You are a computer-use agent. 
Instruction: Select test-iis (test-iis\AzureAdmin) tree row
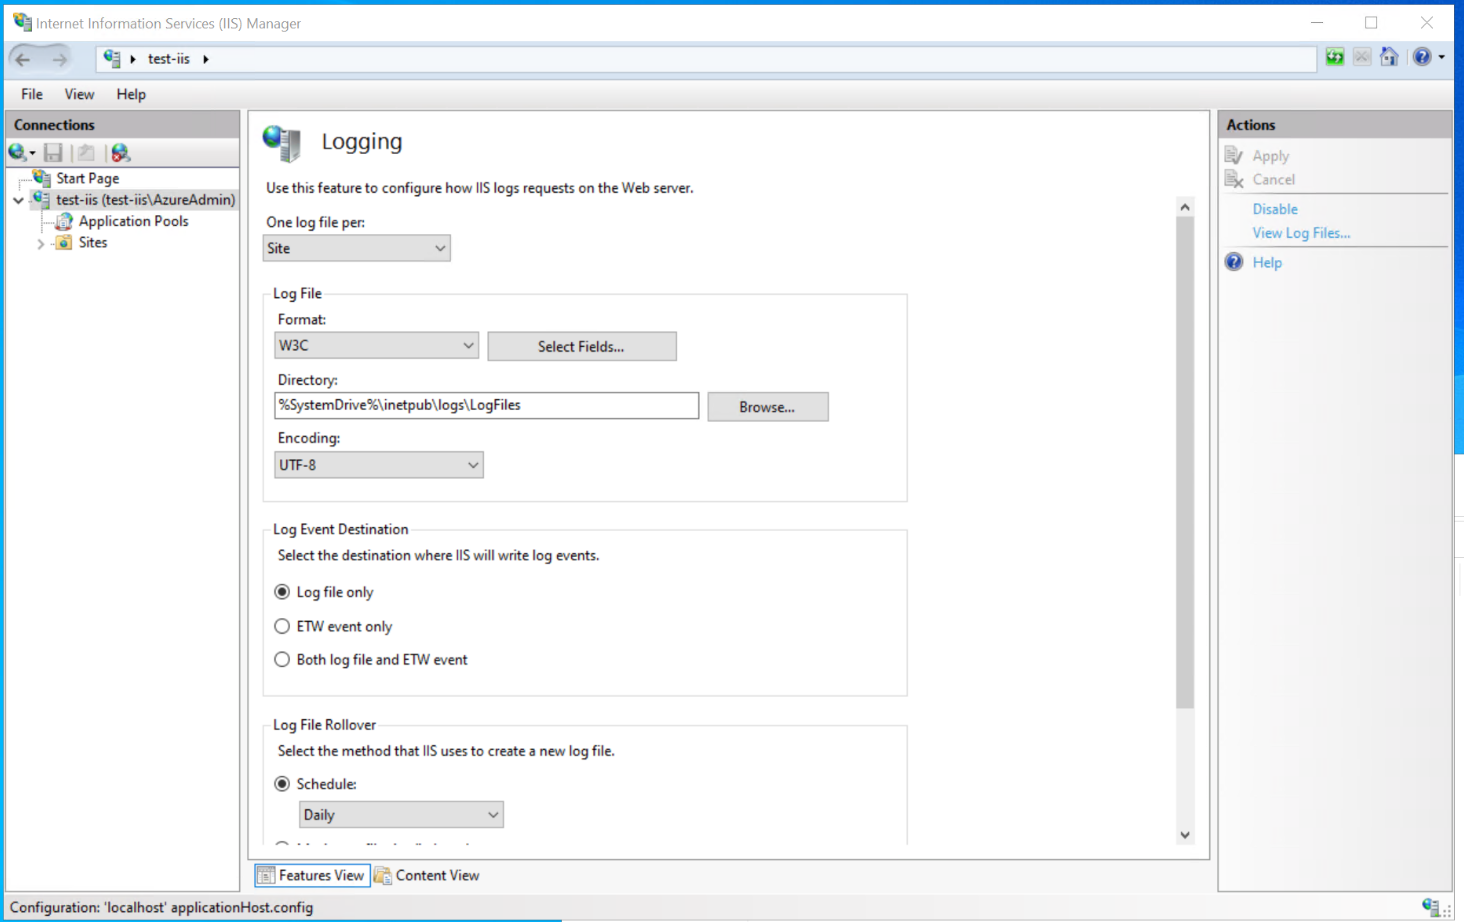click(146, 200)
